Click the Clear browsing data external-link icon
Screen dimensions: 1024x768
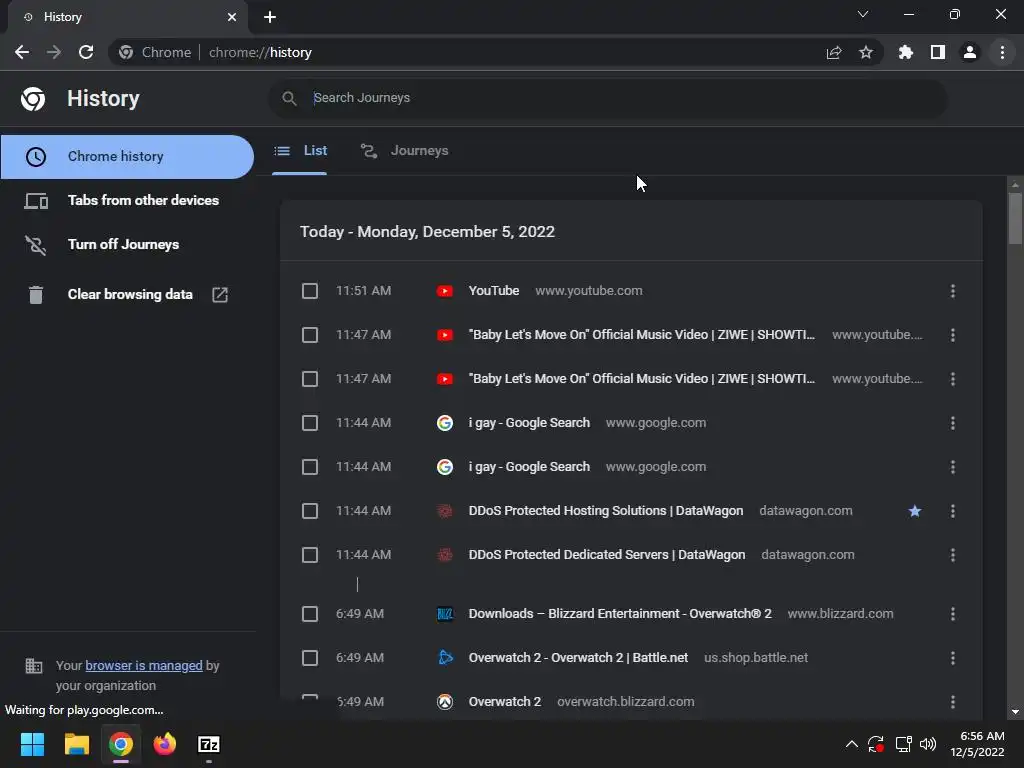click(220, 295)
